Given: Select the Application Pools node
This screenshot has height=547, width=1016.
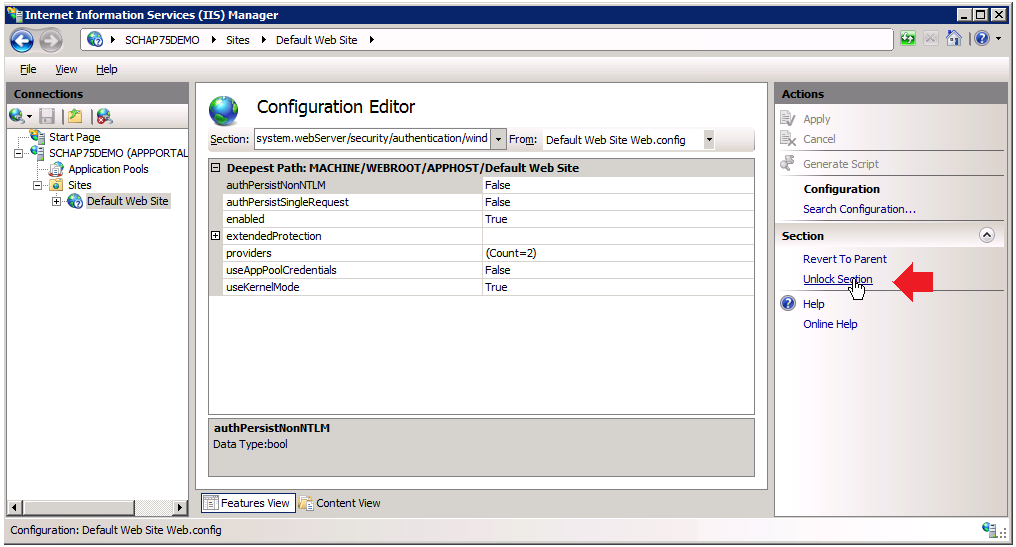Looking at the screenshot, I should 108,169.
